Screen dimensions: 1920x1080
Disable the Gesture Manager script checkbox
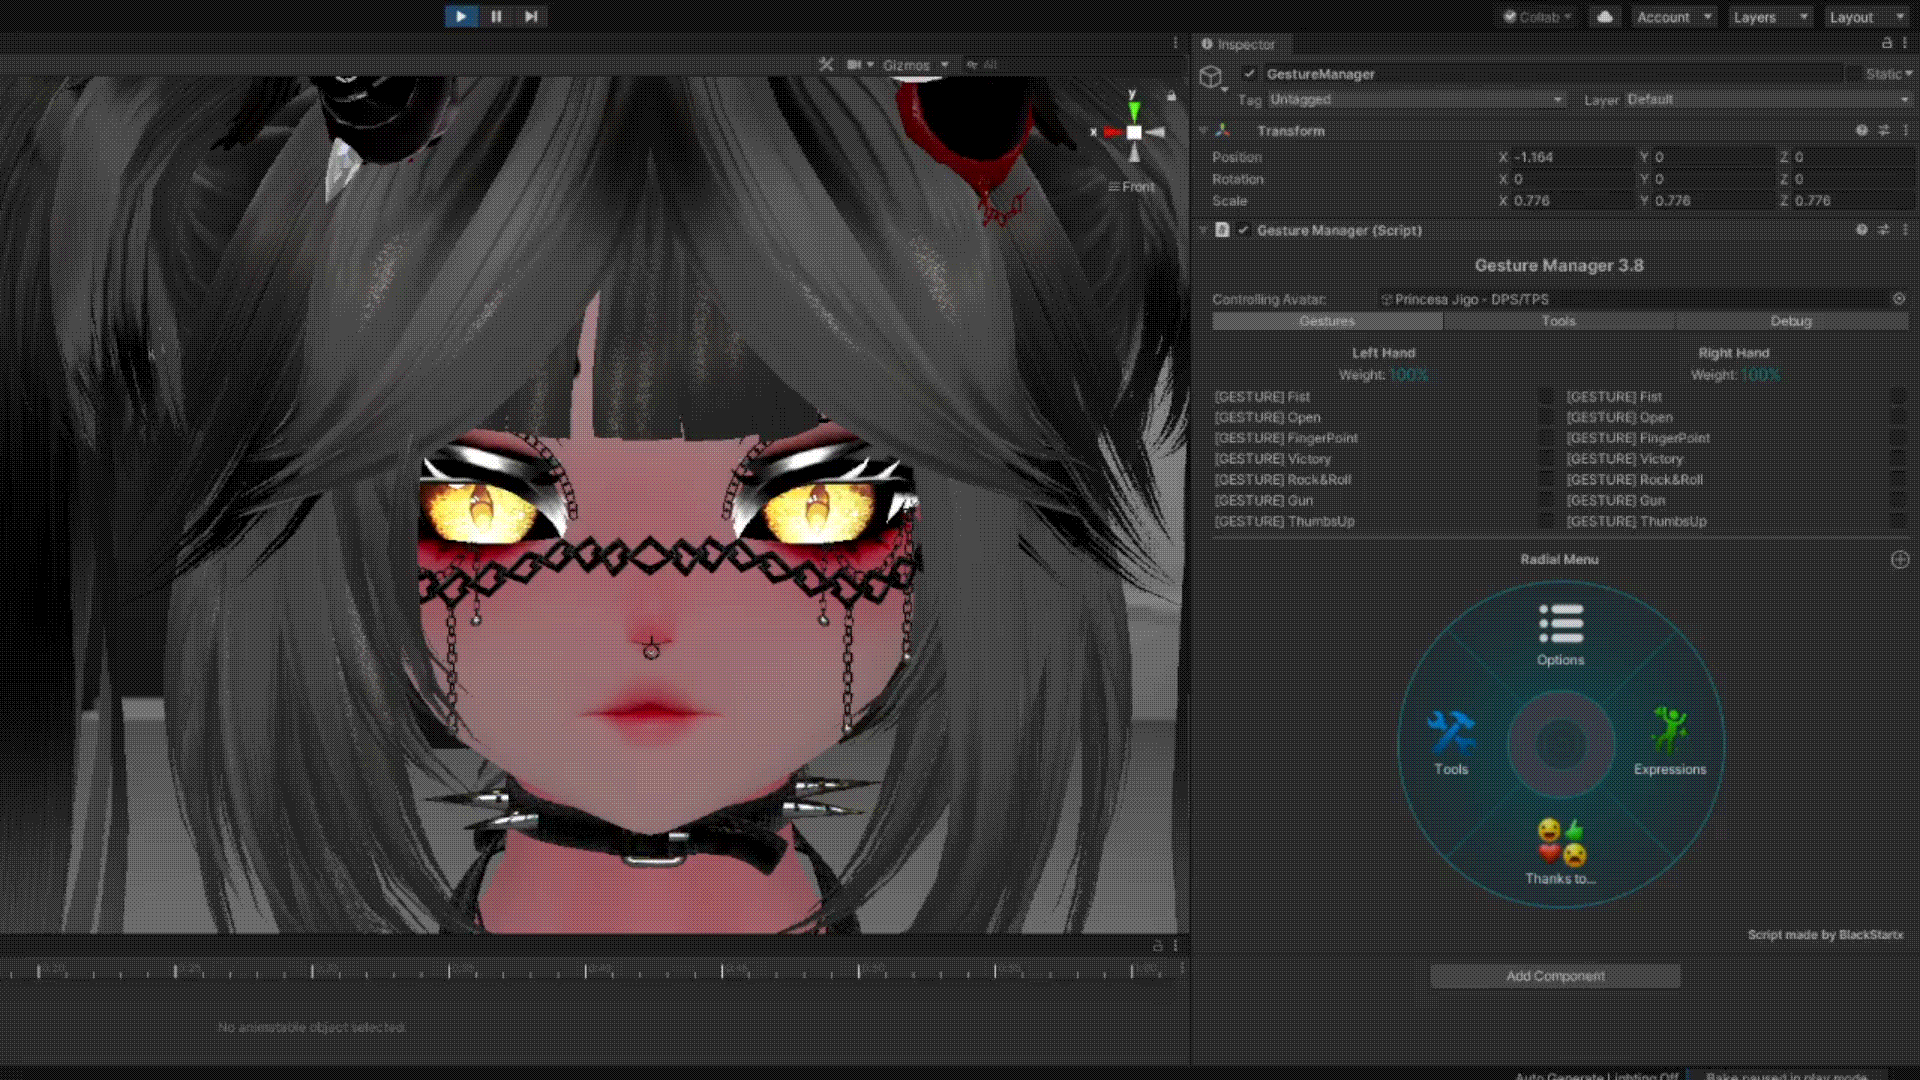(1243, 230)
